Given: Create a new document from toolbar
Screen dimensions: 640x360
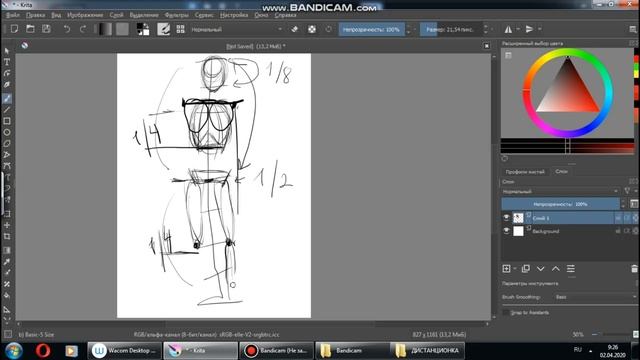Looking at the screenshot, I should pos(14,29).
